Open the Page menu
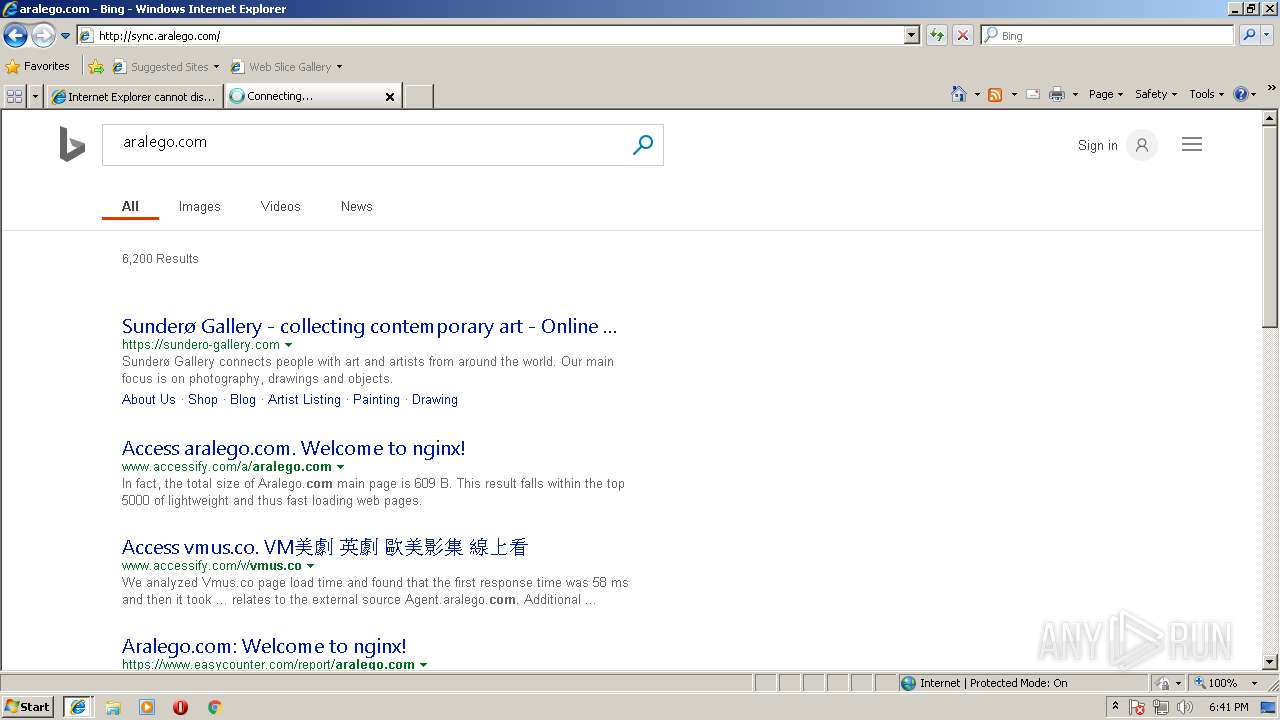 click(1106, 94)
